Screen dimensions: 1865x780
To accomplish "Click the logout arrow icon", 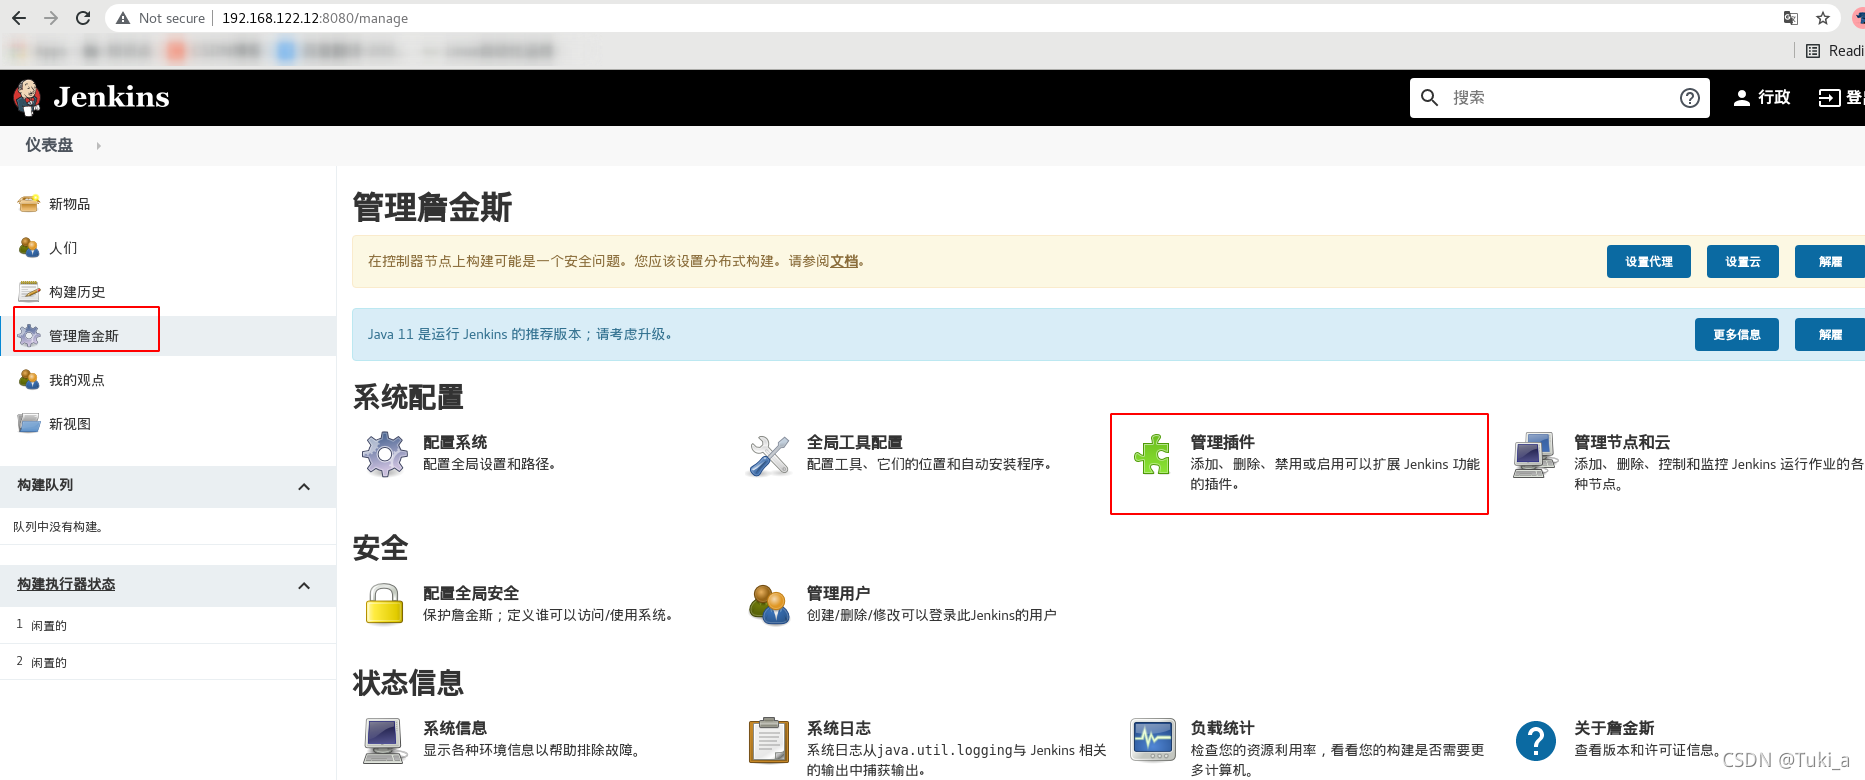I will [x=1829, y=98].
